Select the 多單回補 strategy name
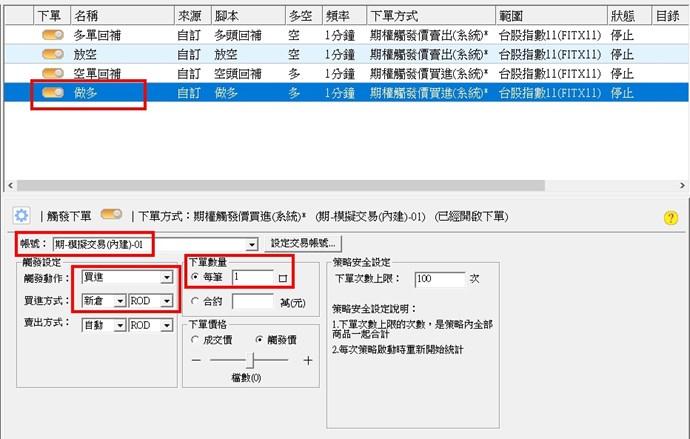Image resolution: width=690 pixels, height=439 pixels. coord(97,35)
